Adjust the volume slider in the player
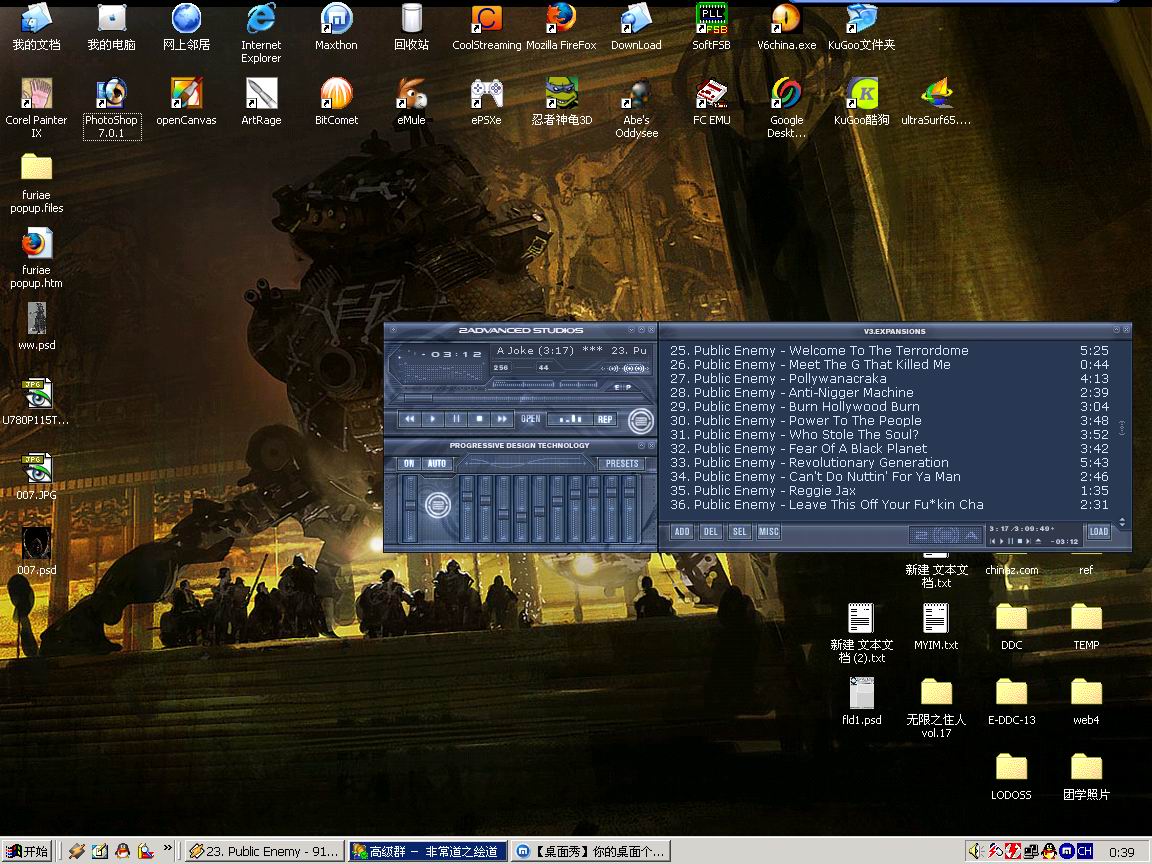Viewport: 1152px width, 864px height. click(x=522, y=384)
